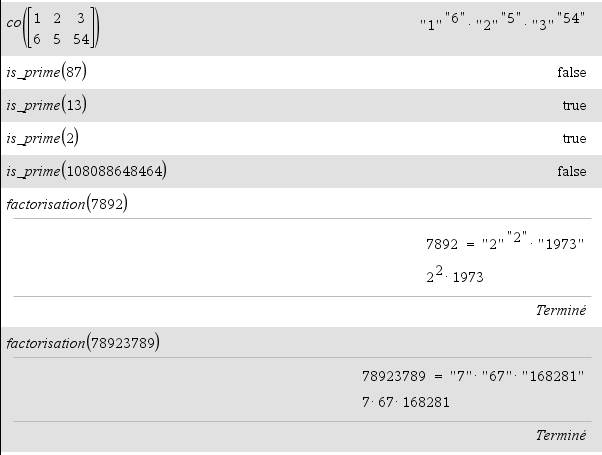
Task: Click the 7892 = "2"^"2"·"1973" output line
Action: pyautogui.click(x=505, y=241)
